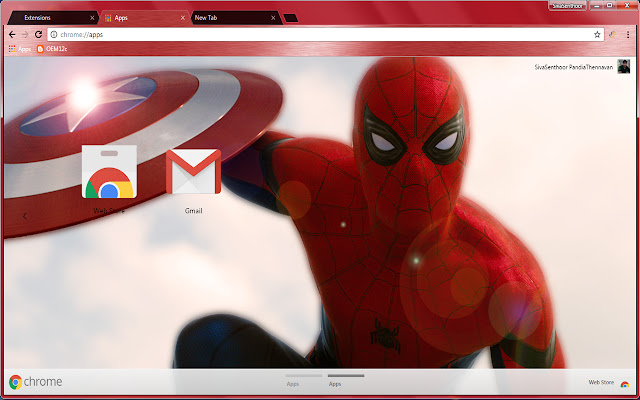Open the SivaSenthoor profile switcher button

[x=568, y=6]
